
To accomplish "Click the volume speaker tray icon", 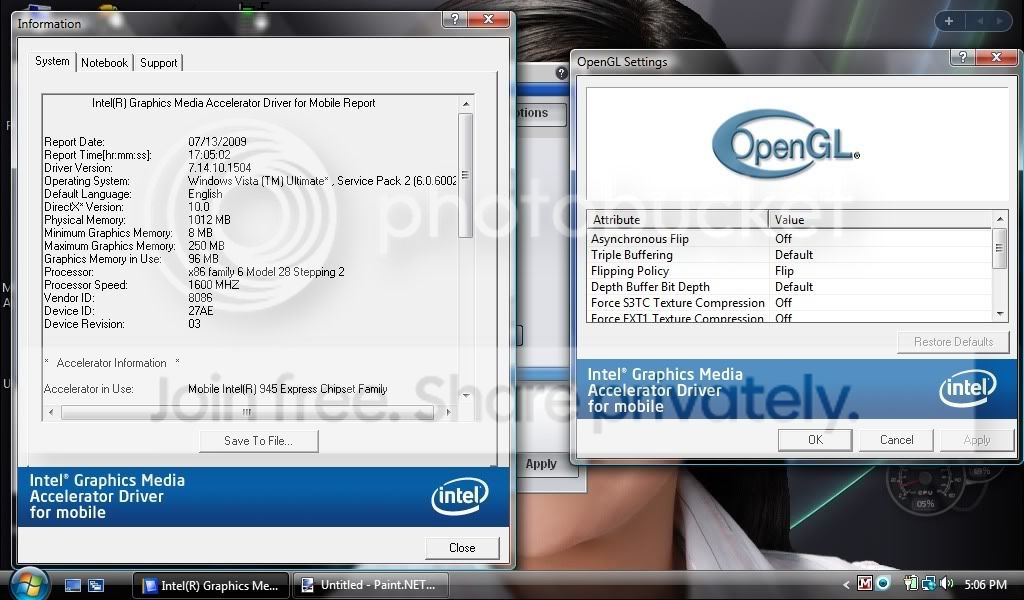I will 947,584.
